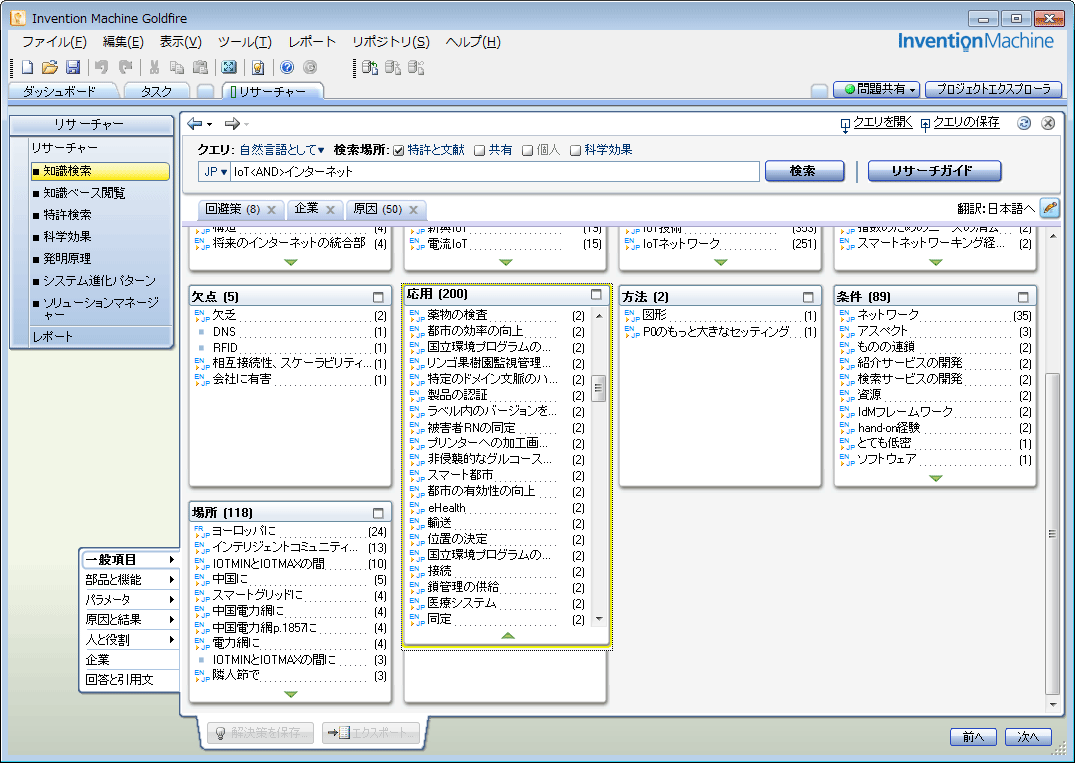Click the 応用 list scroll-down arrow
The height and width of the screenshot is (763, 1075).
pos(599,619)
